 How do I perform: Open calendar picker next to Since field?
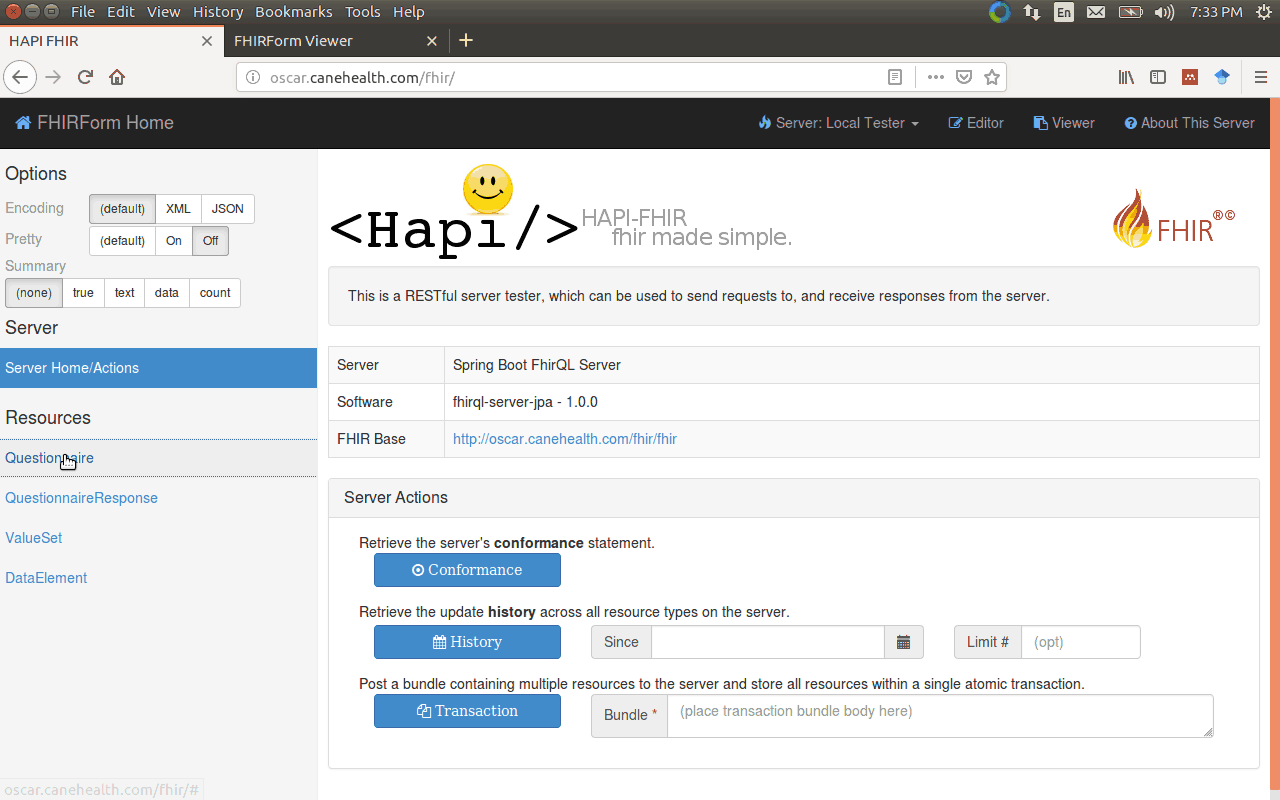tap(903, 642)
